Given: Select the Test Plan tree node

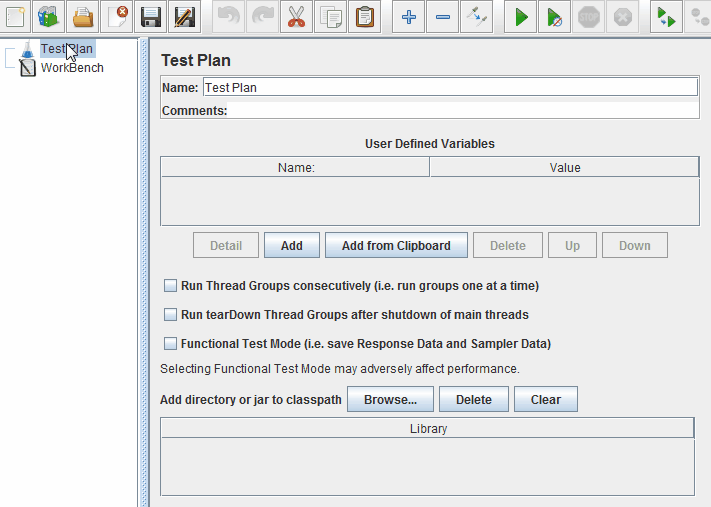Looking at the screenshot, I should [66, 49].
